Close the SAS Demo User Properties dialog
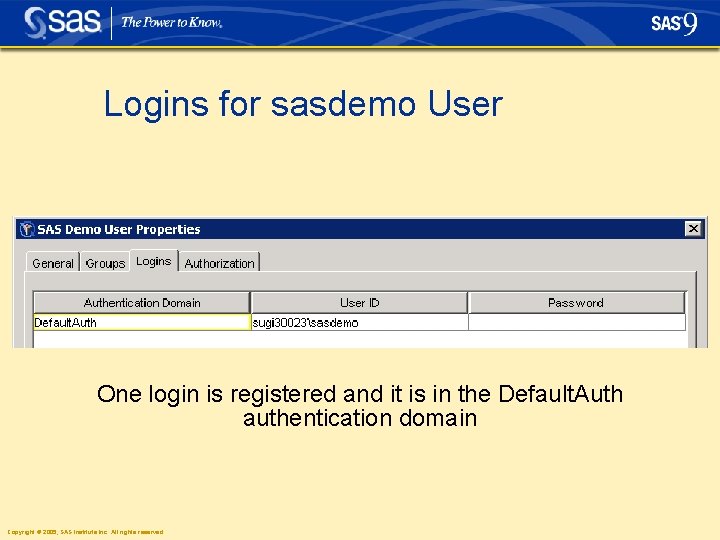This screenshot has width=720, height=540. (693, 228)
